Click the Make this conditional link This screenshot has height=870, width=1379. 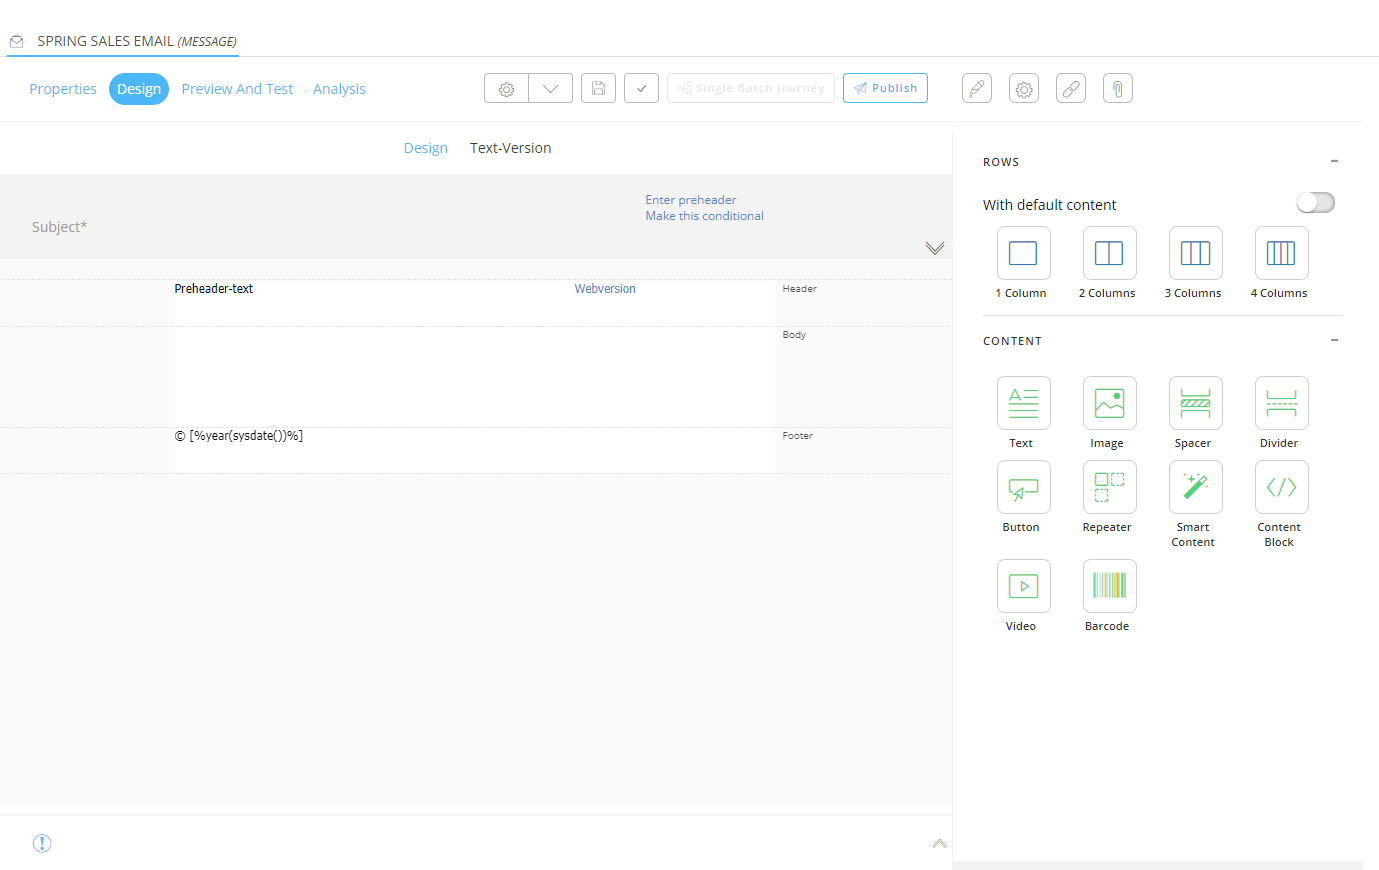[x=704, y=216]
